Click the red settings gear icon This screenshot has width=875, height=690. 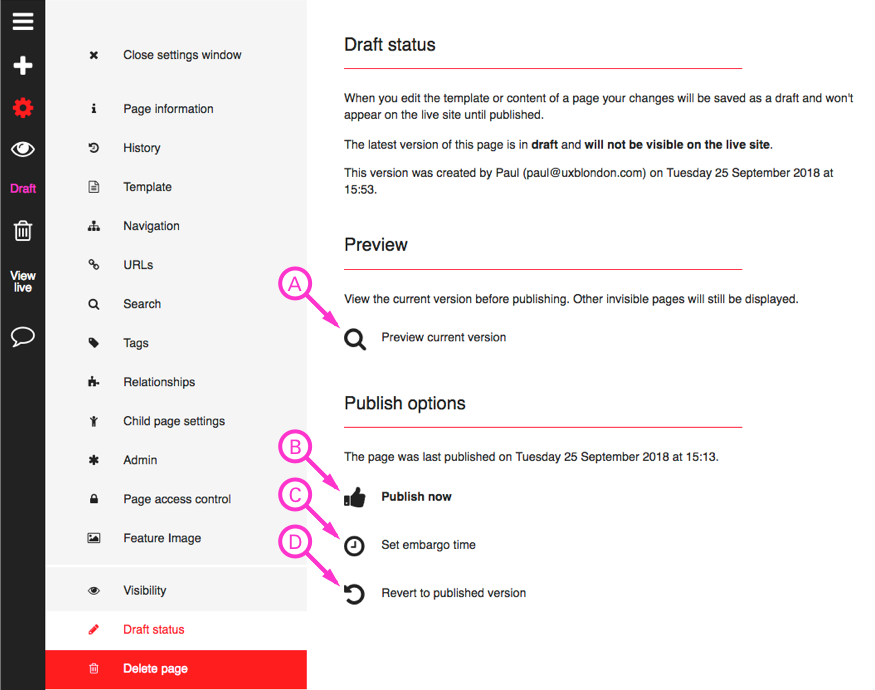(x=22, y=108)
